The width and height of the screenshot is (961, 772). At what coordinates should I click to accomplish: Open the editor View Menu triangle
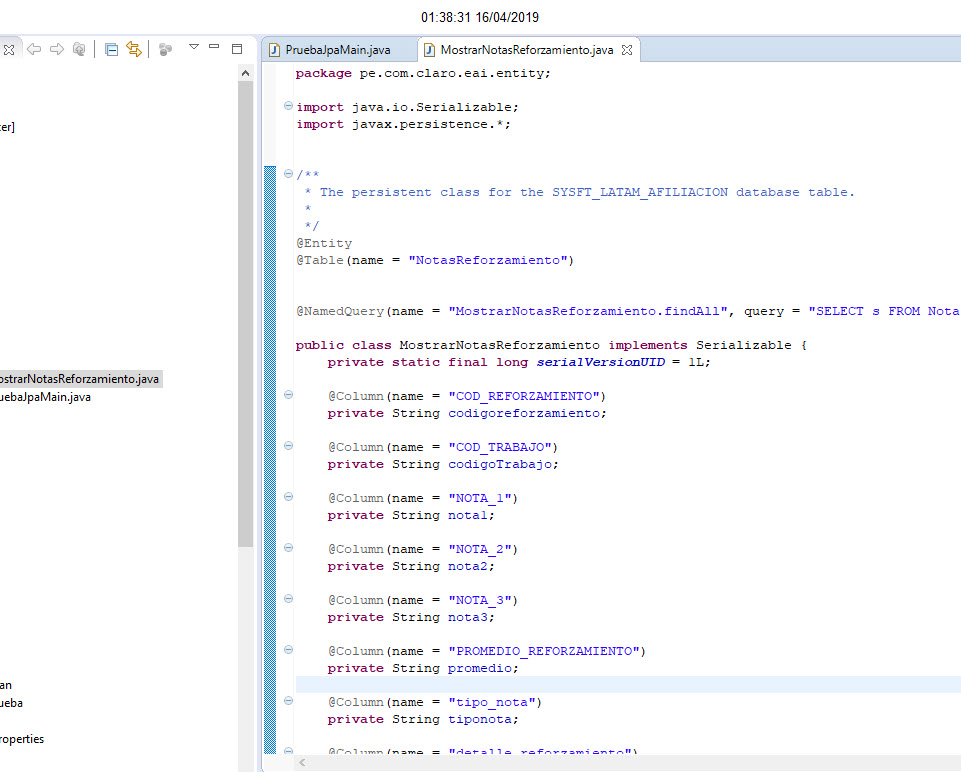(x=193, y=49)
